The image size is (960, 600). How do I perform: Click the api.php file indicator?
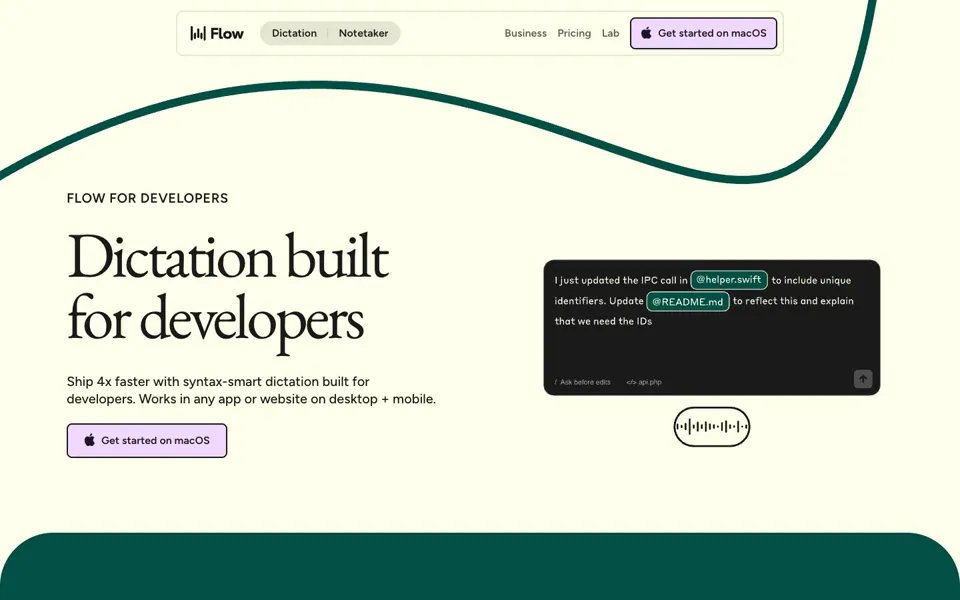643,382
